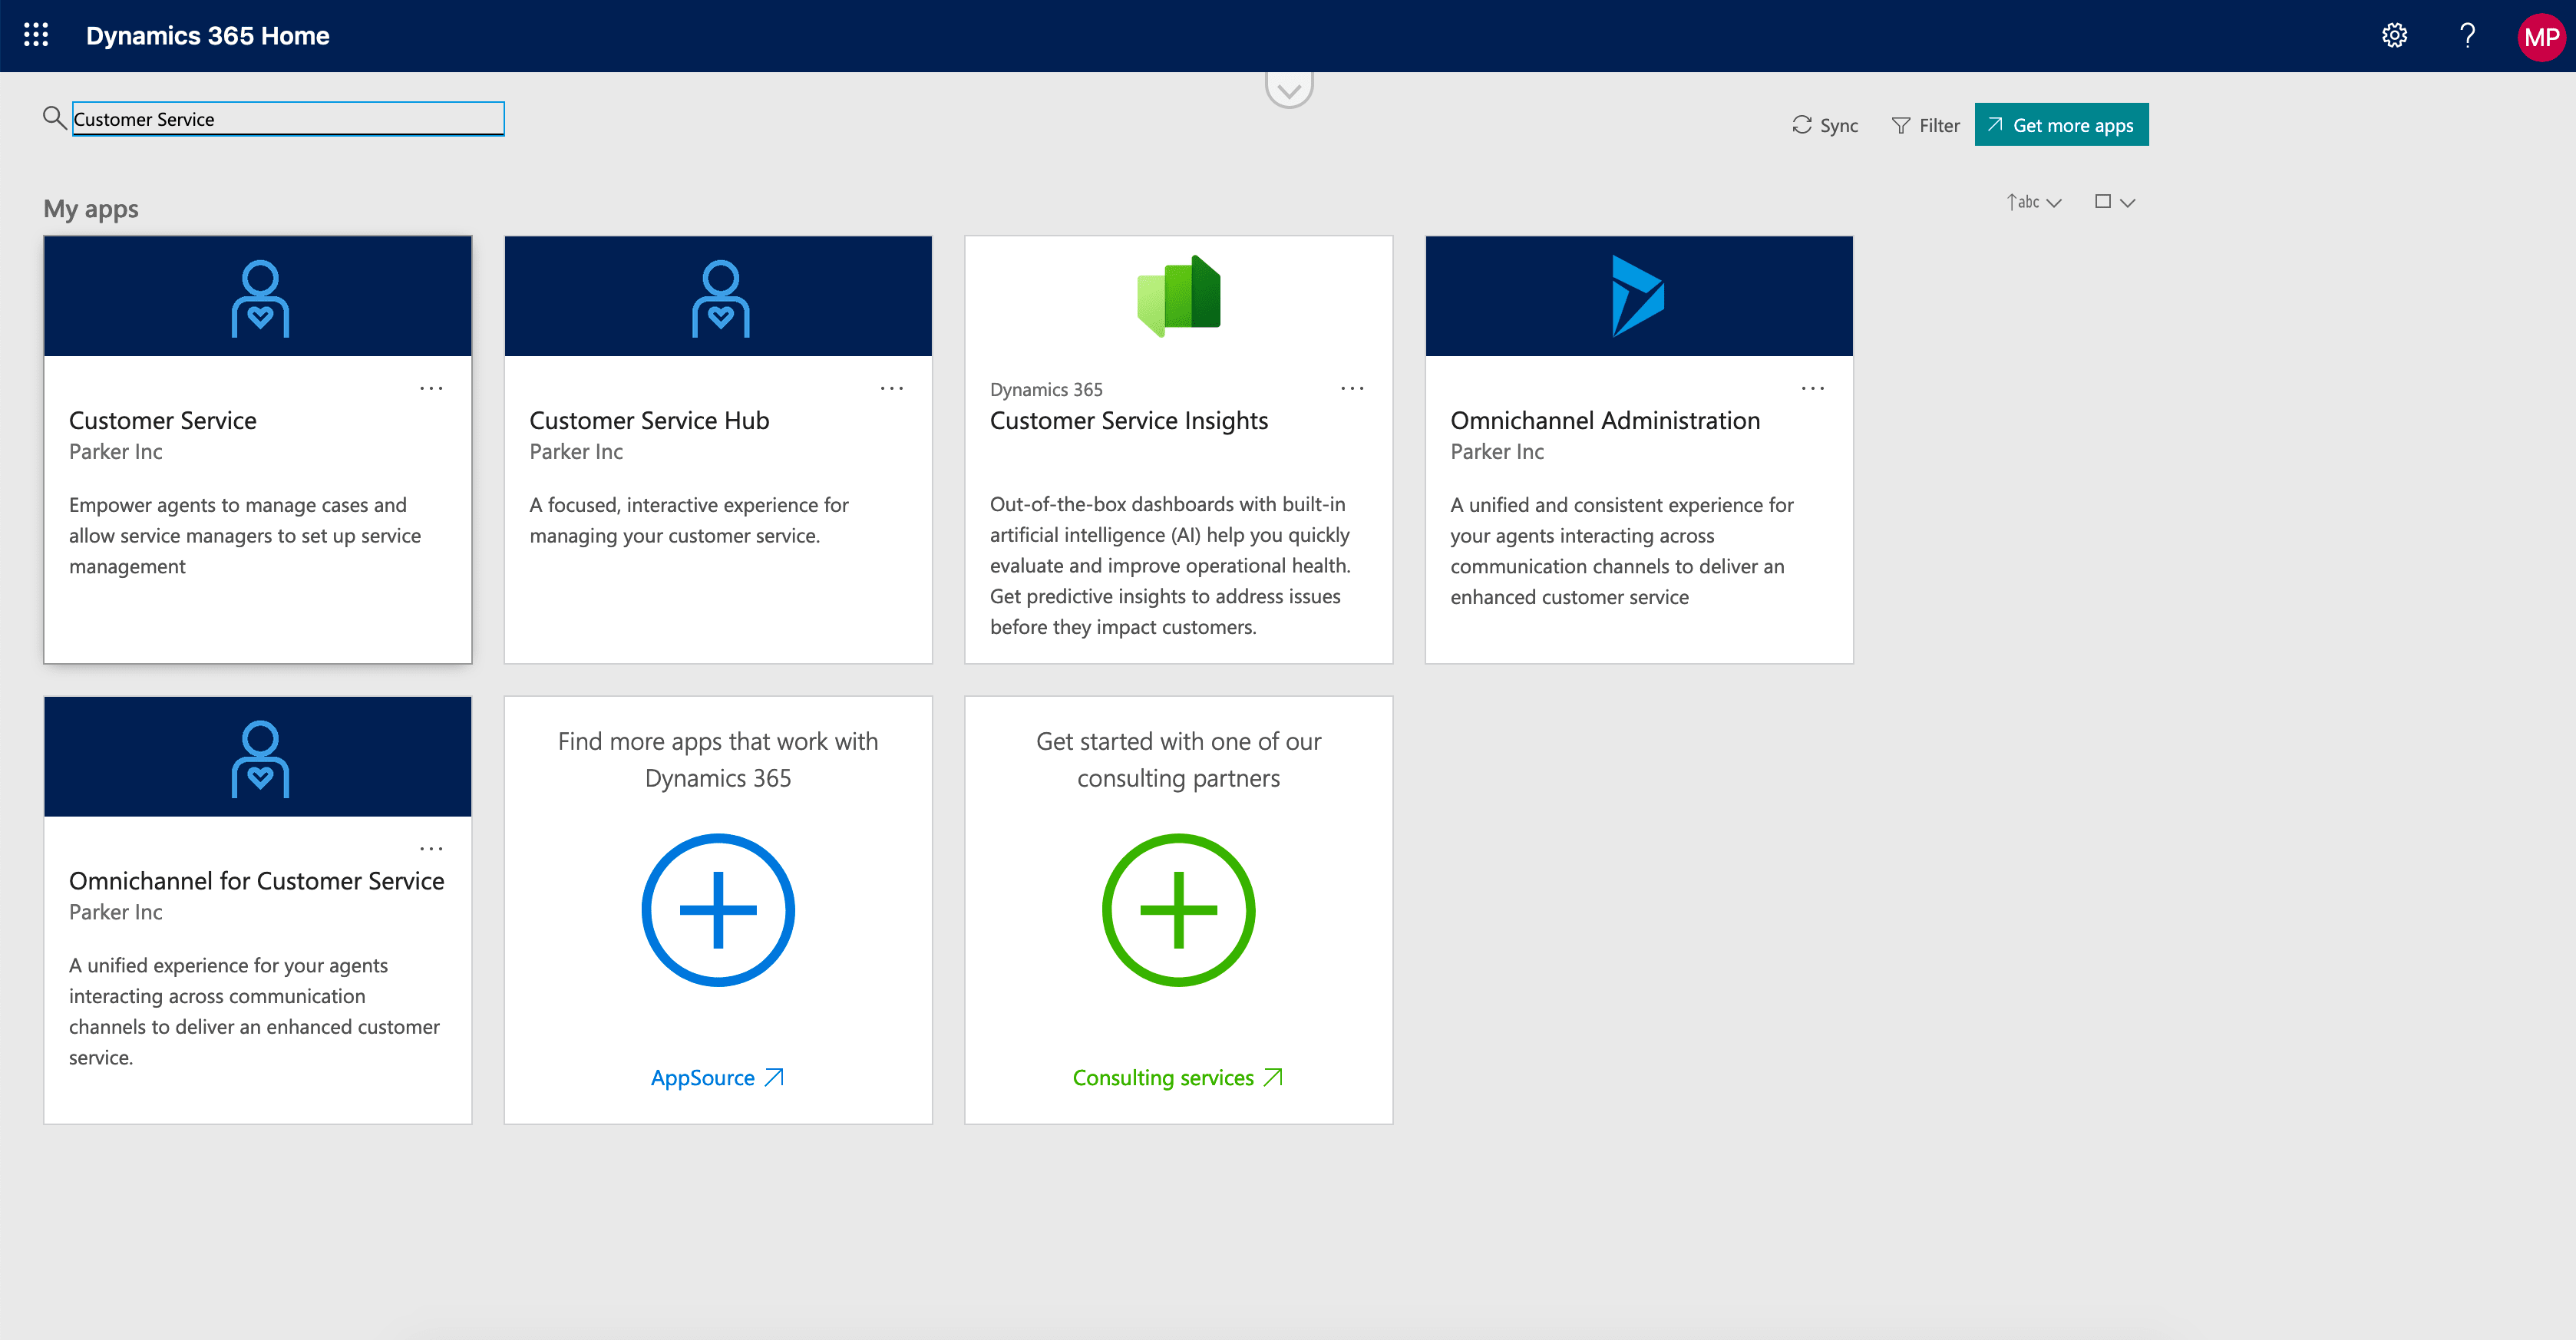Open more options on Omnichannel for Customer Service
This screenshot has height=1340, width=2576.
click(431, 848)
